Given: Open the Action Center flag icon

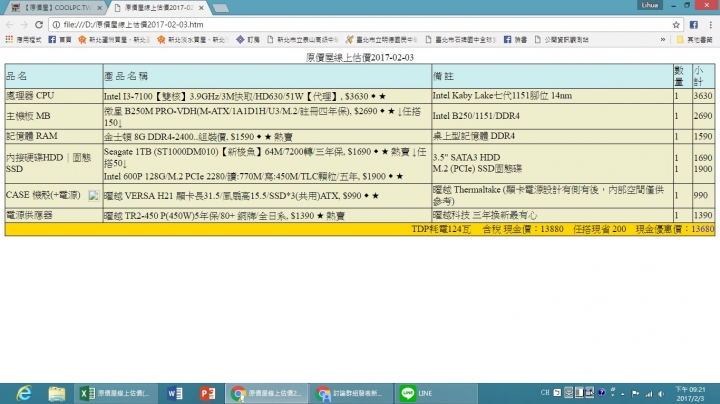Looking at the screenshot, I should (x=635, y=394).
